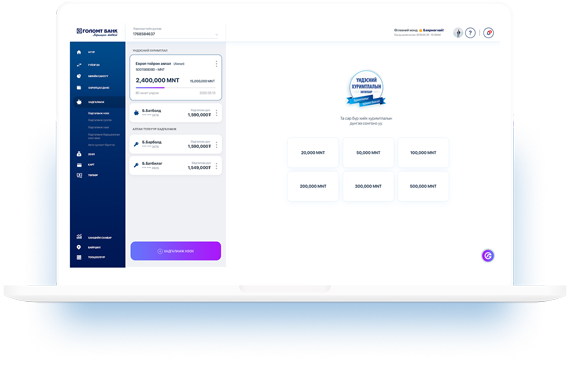570x366 pixels.
Task: Choose the 50,000 MNT amount
Action: click(x=368, y=153)
